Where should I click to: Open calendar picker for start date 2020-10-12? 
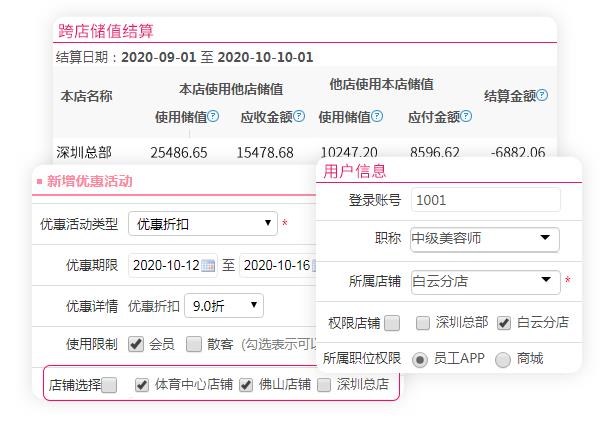208,265
